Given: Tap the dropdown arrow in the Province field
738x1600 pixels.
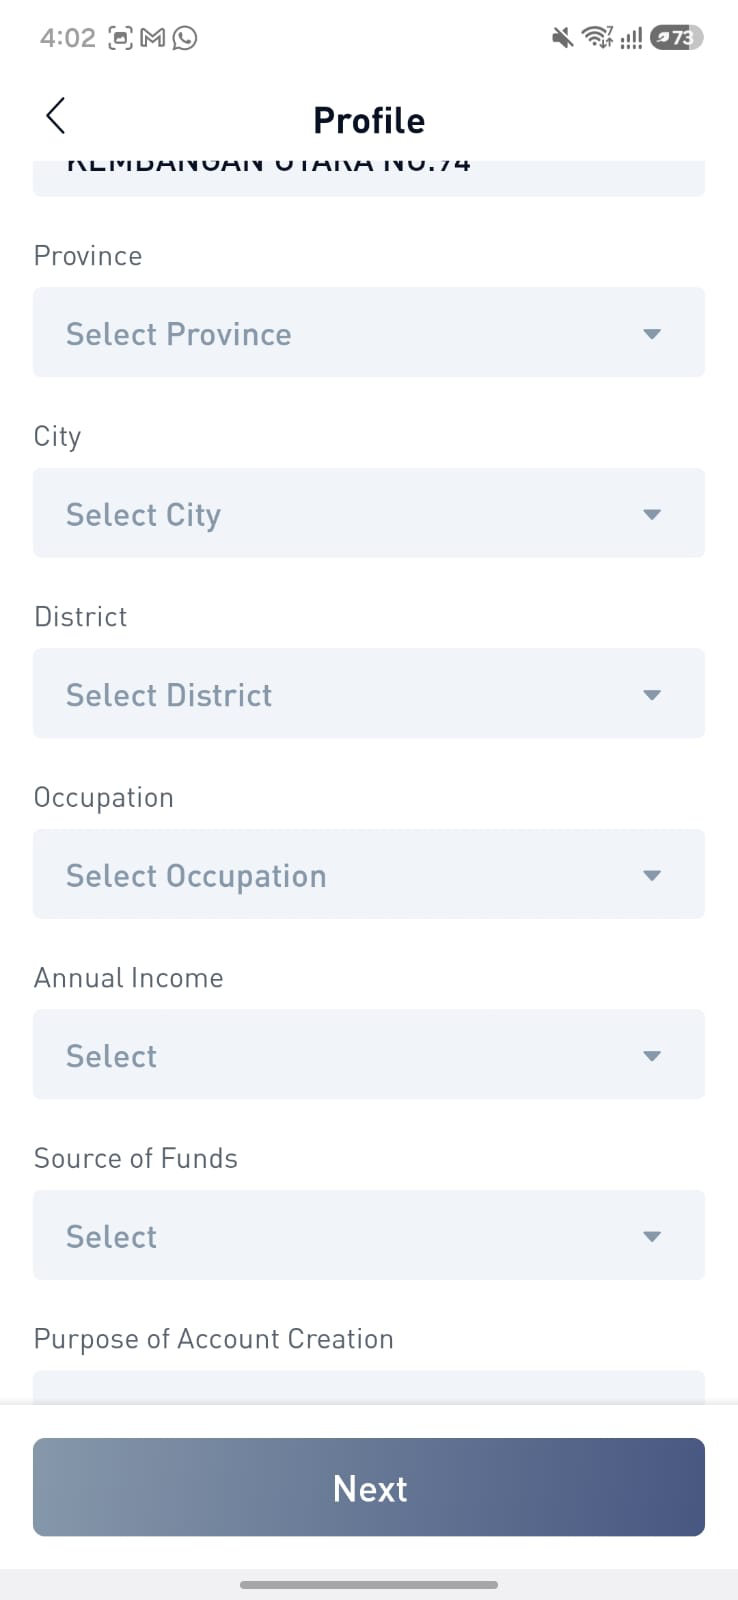Looking at the screenshot, I should (x=652, y=334).
